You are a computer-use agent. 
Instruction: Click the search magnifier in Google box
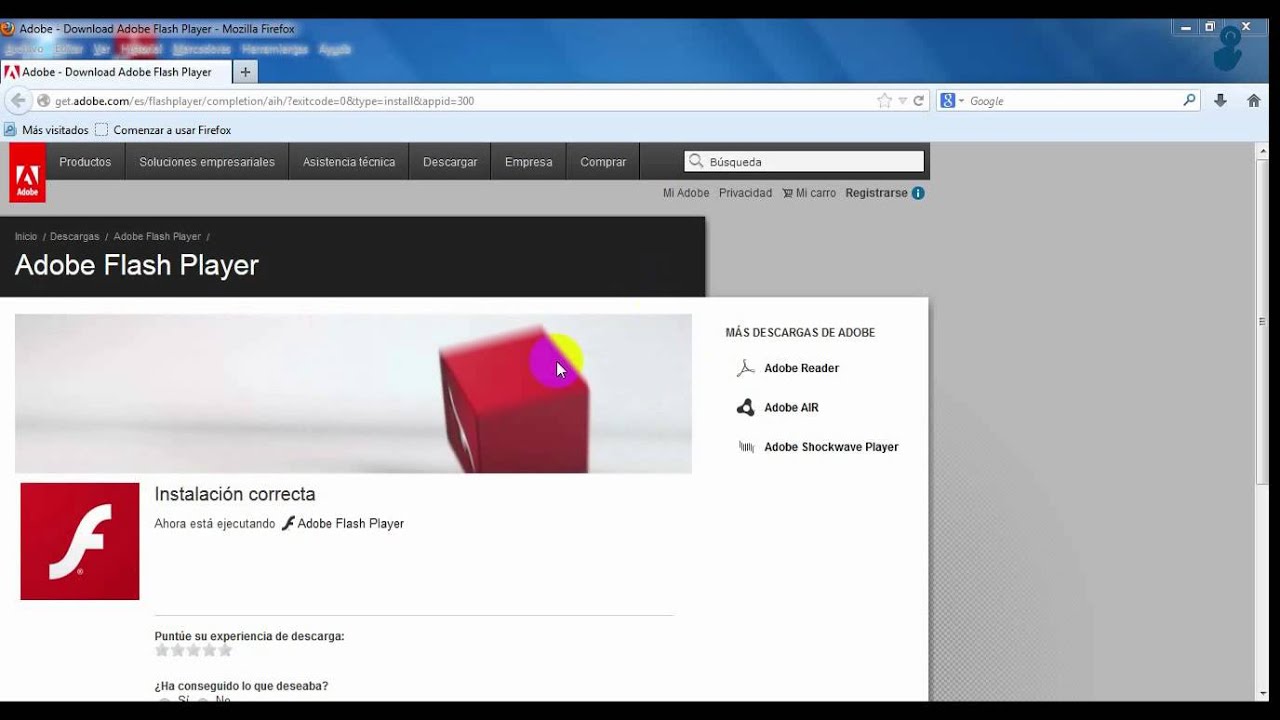1189,100
